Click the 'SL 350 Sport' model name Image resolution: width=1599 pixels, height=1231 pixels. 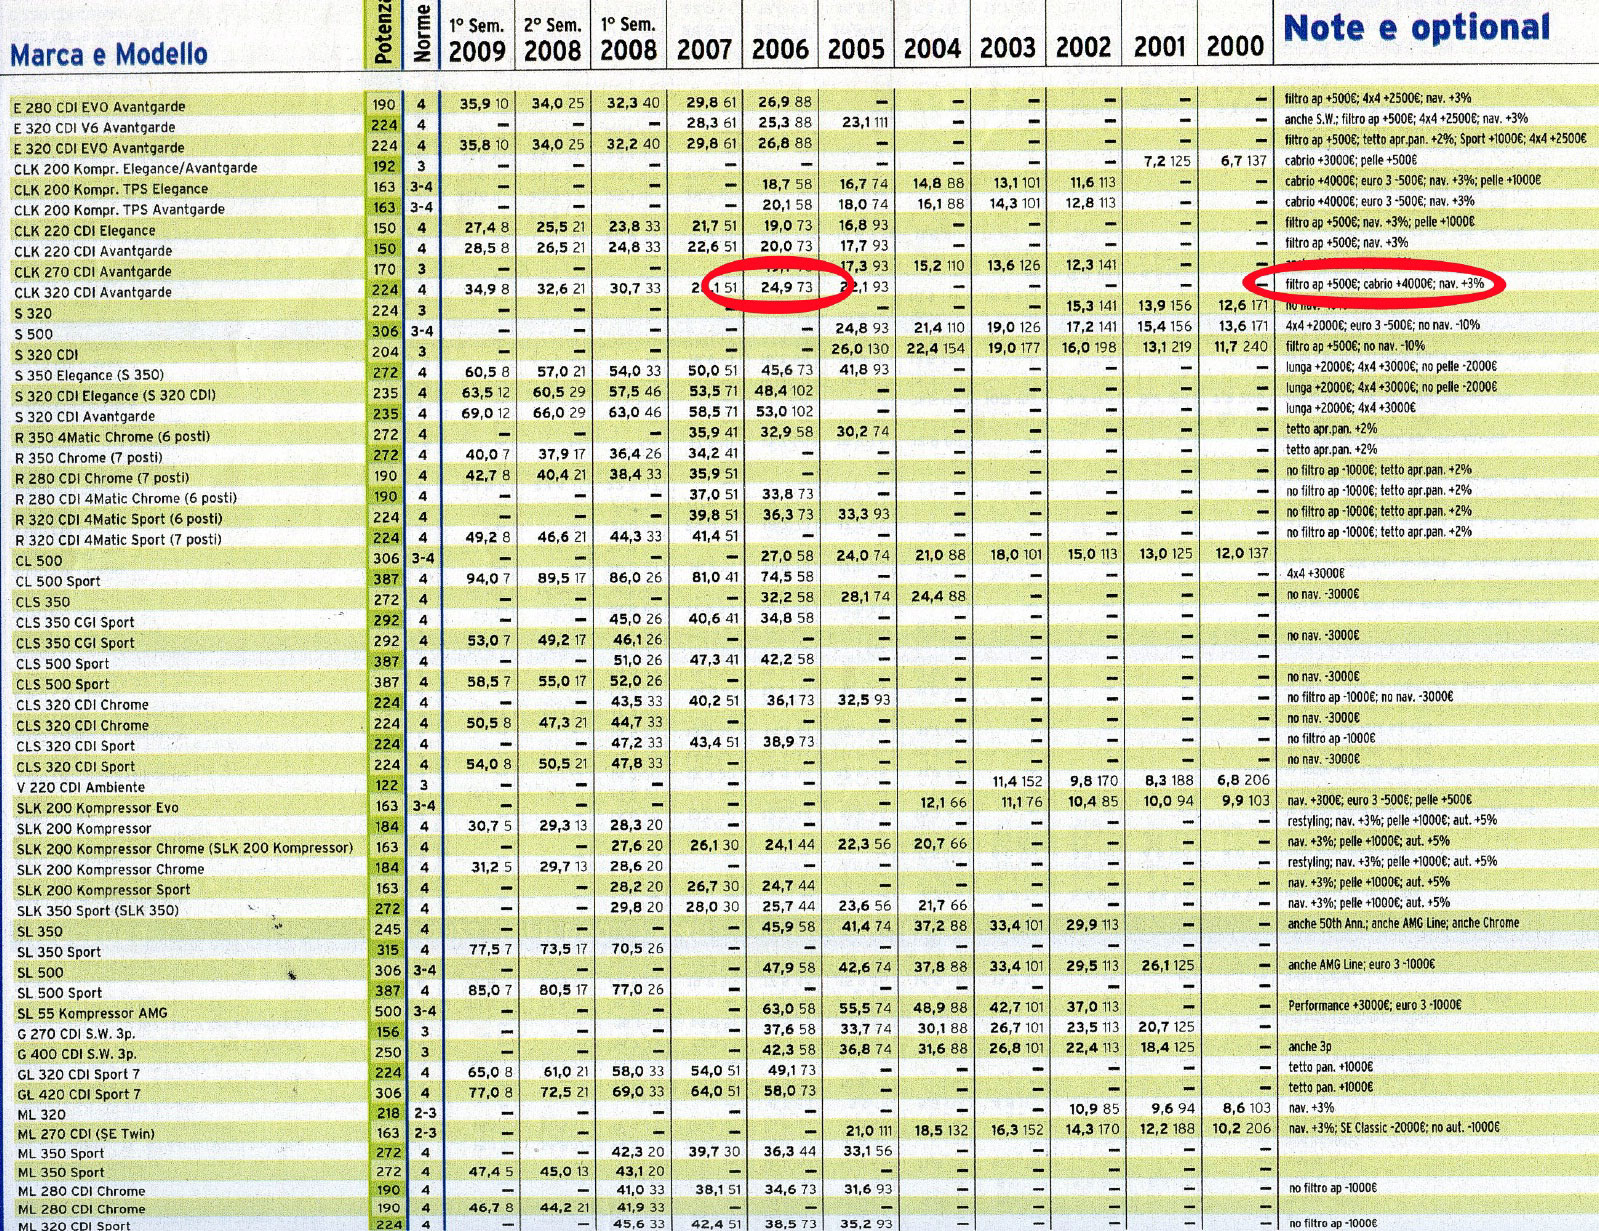tap(59, 952)
